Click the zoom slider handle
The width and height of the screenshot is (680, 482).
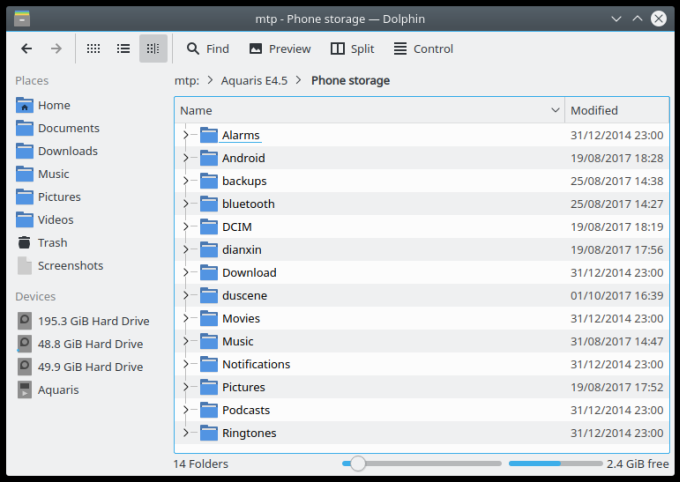[358, 464]
